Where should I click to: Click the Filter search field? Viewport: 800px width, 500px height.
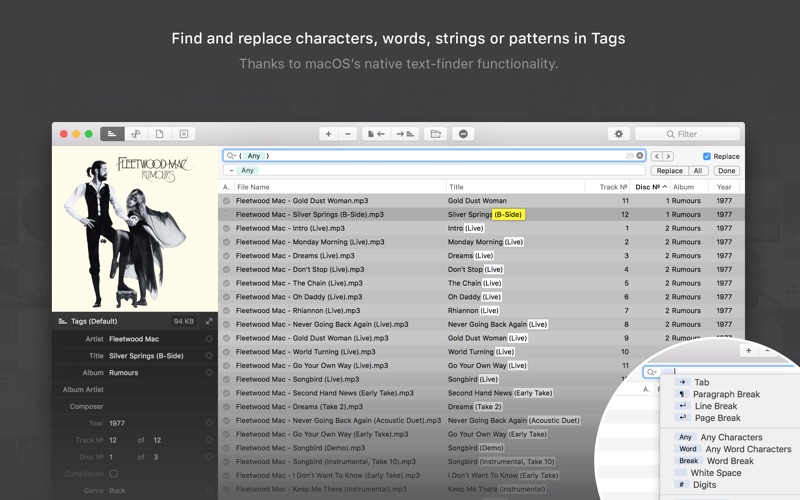[687, 134]
